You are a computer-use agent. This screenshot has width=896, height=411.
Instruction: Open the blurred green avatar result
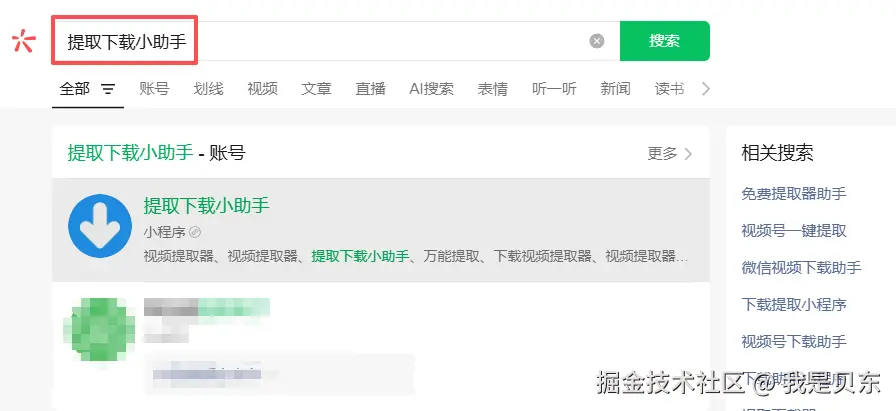pos(99,330)
